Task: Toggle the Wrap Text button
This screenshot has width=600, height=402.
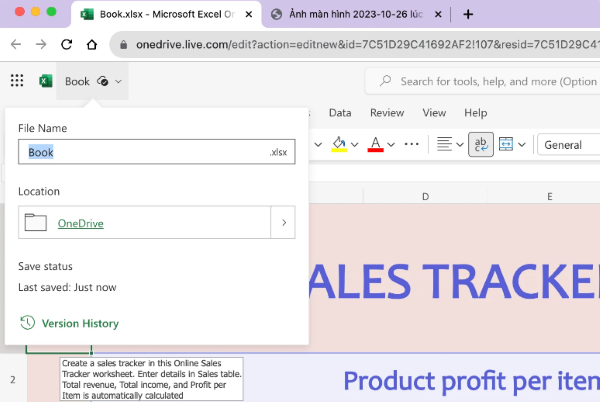Action: point(480,144)
